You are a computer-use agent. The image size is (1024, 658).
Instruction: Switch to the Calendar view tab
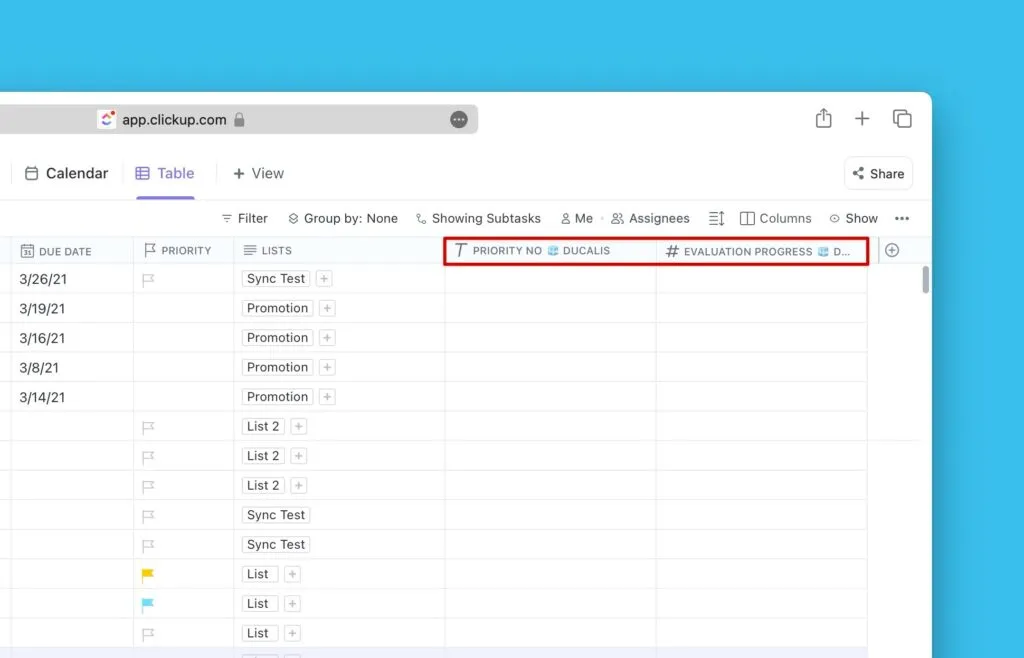[x=66, y=173]
